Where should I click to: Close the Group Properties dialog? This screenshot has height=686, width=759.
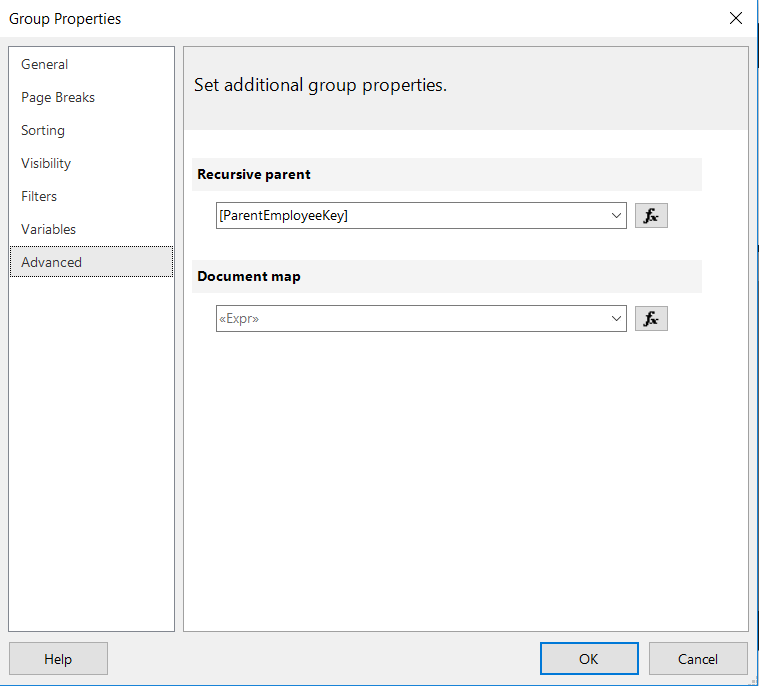[x=736, y=18]
